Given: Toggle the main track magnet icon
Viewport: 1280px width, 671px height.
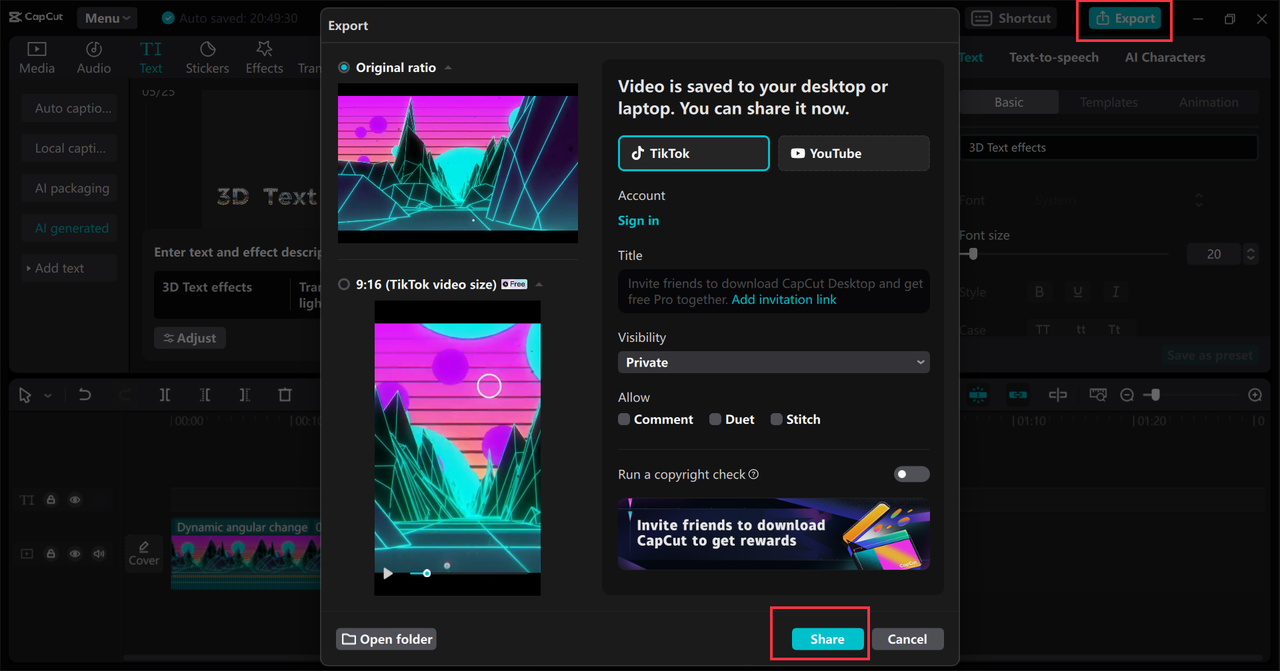Looking at the screenshot, I should point(978,395).
